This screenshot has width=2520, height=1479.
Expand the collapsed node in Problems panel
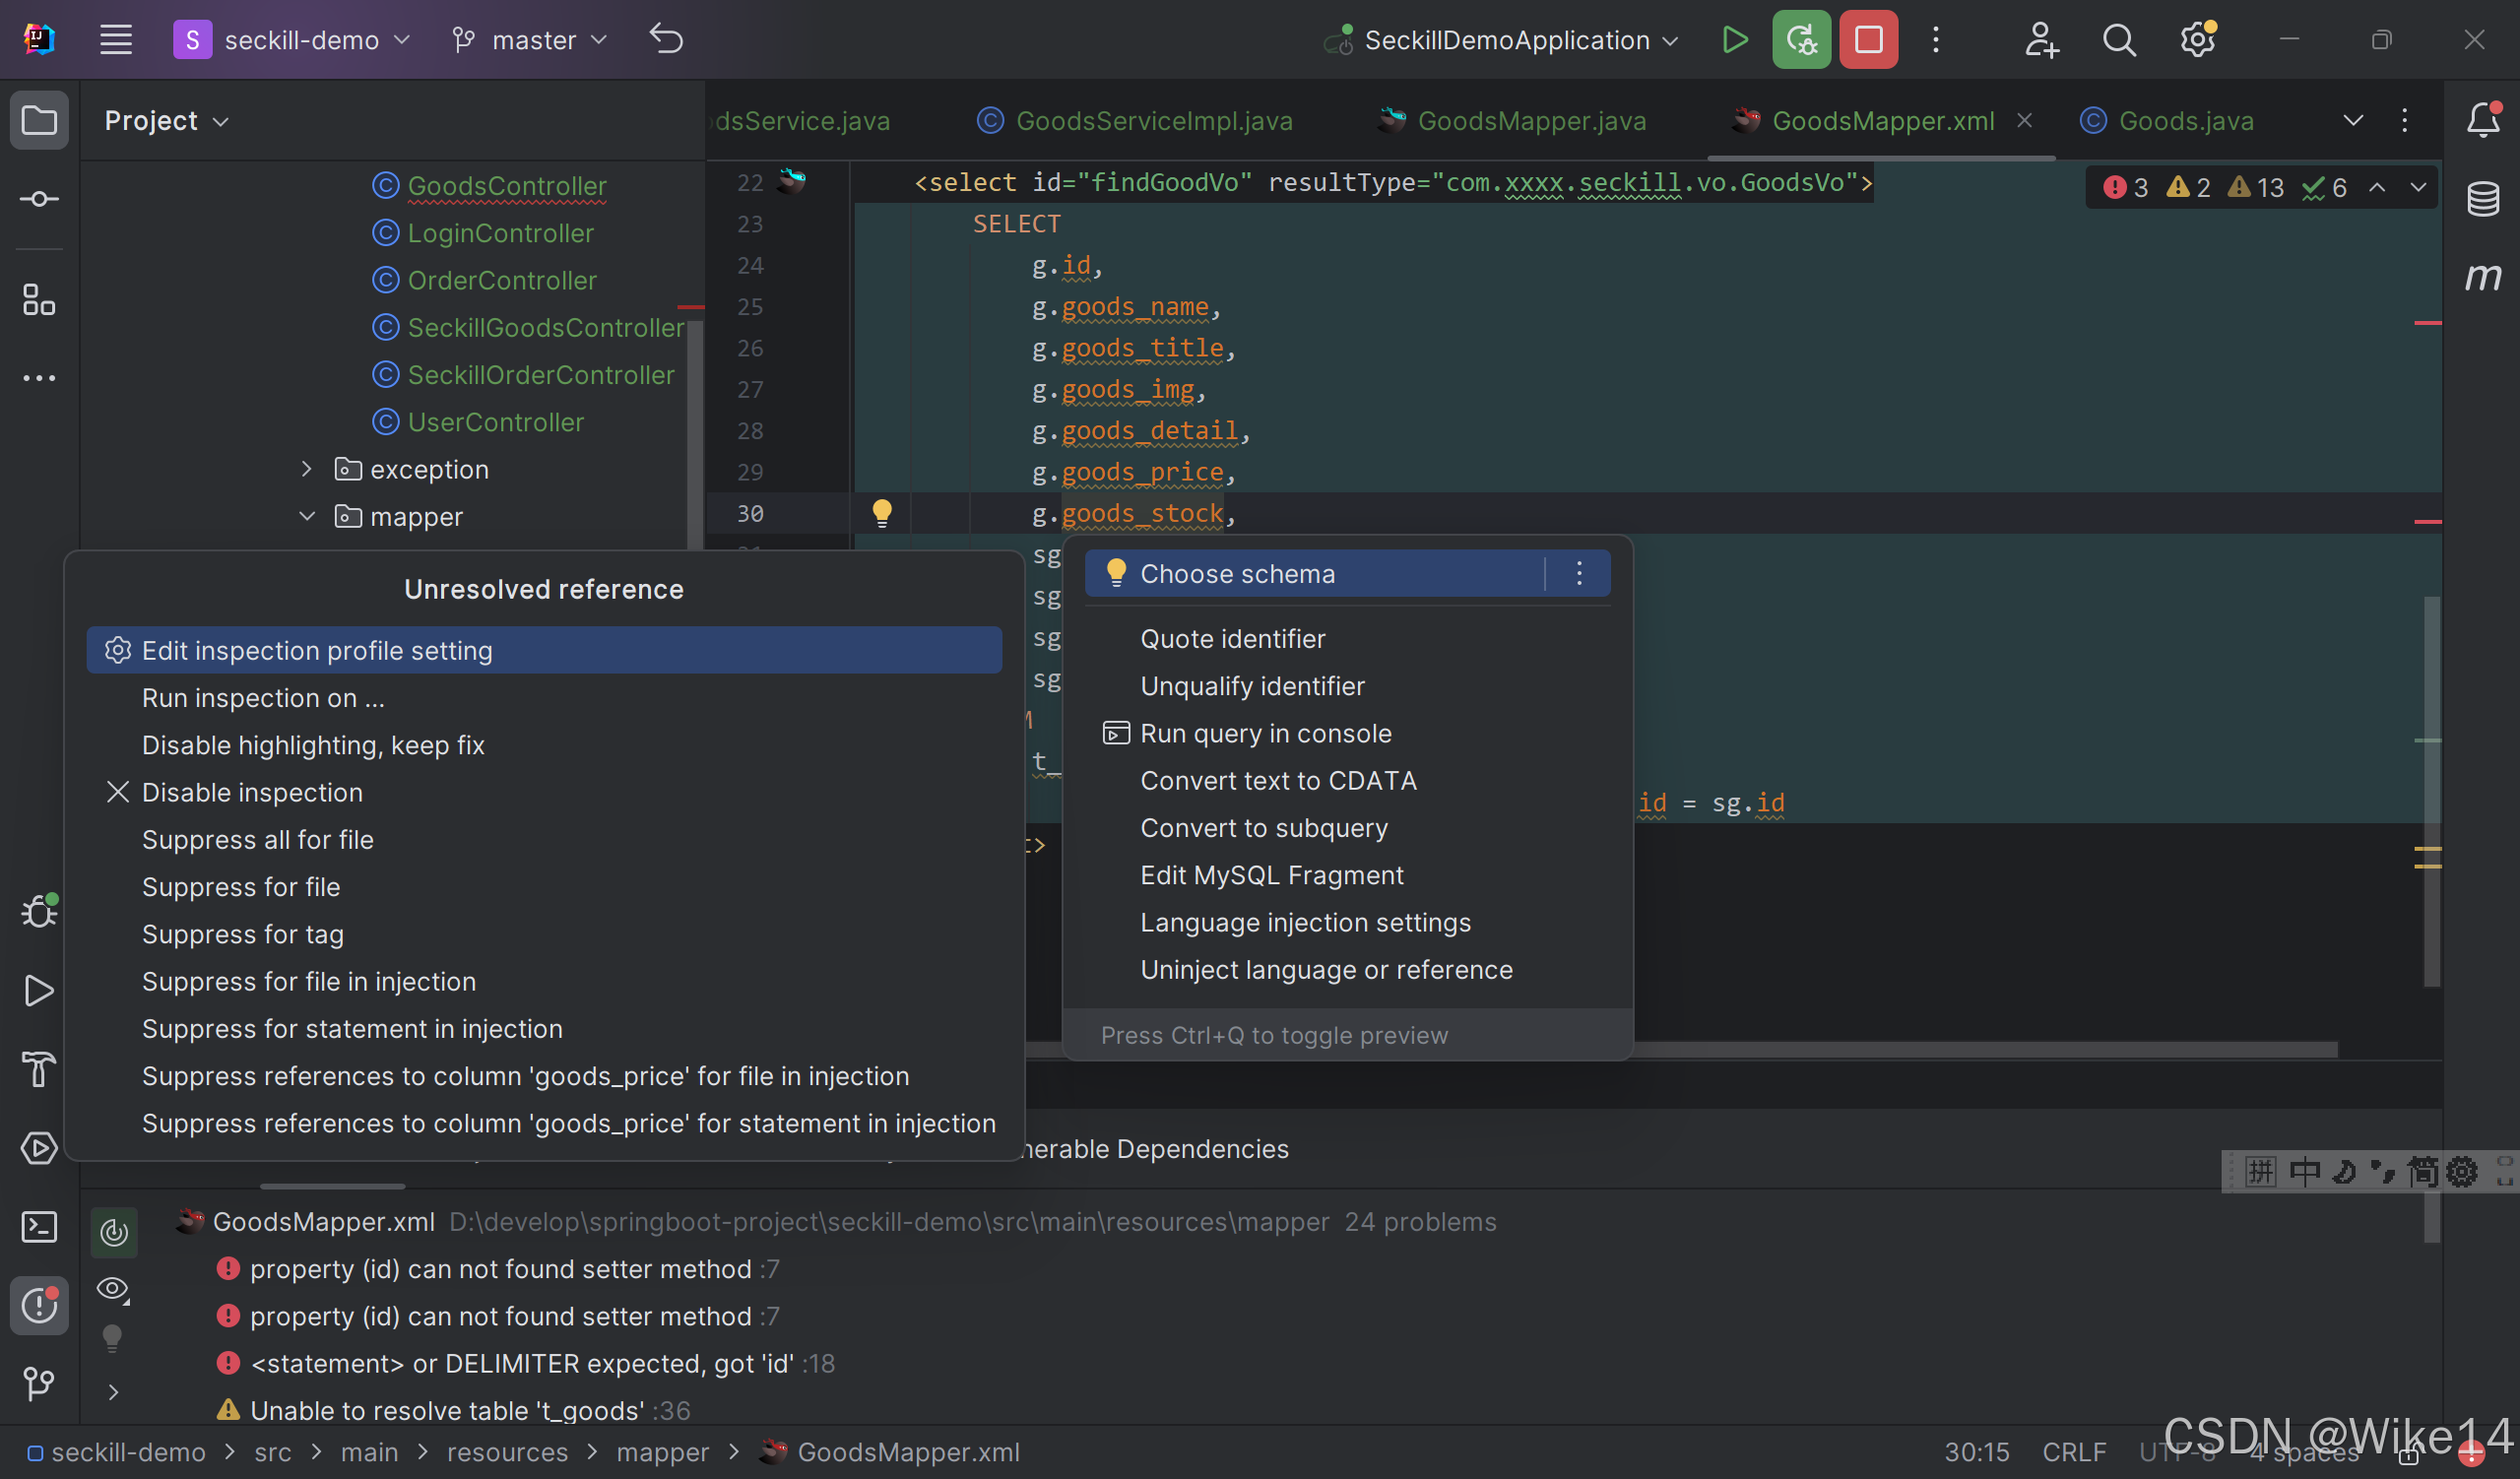113,1391
